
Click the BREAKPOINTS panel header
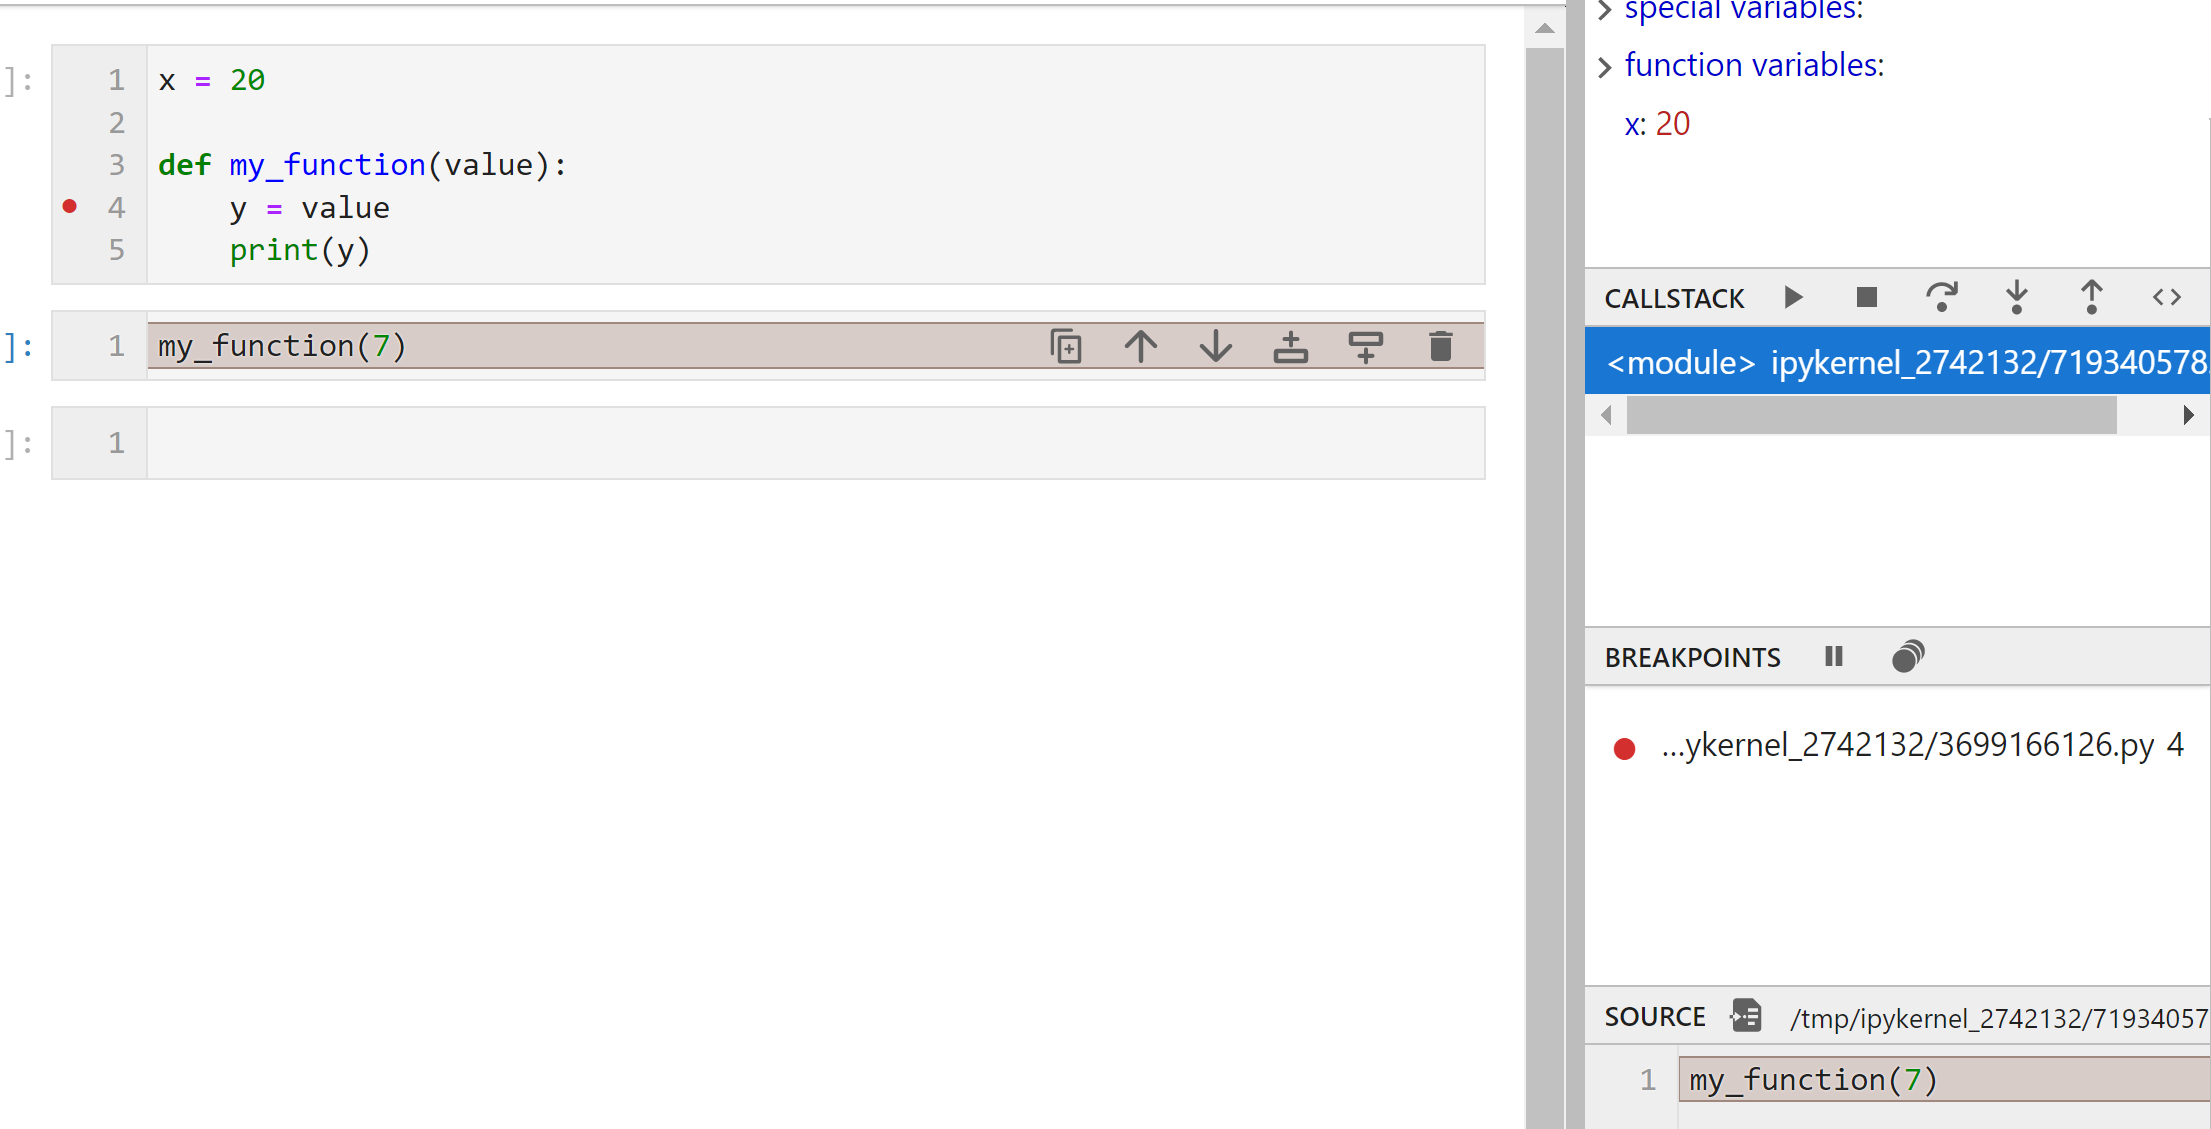[1692, 657]
